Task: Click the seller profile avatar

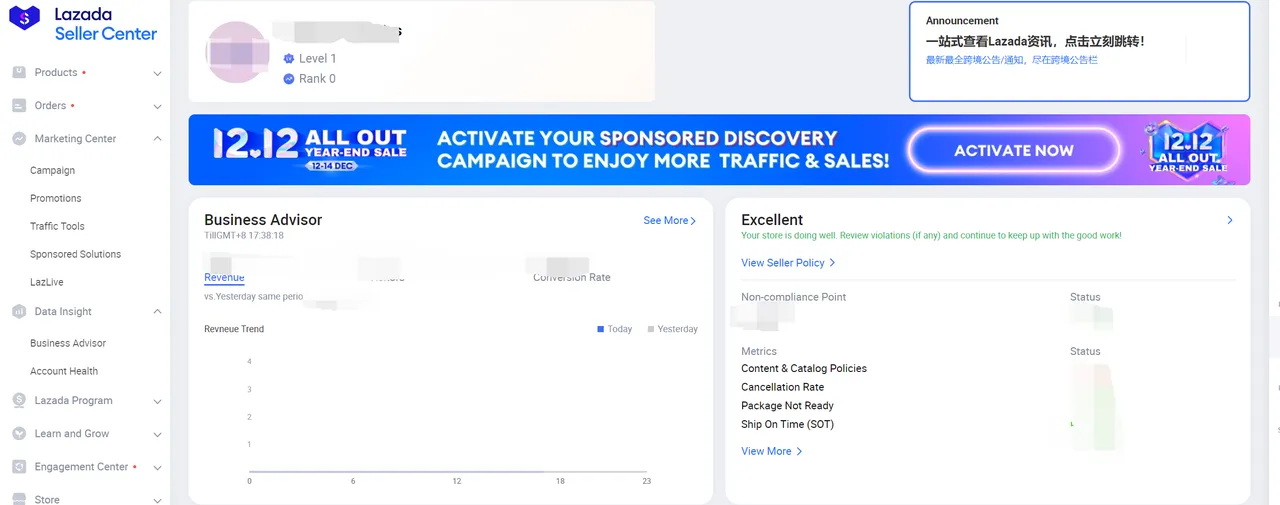Action: click(237, 52)
